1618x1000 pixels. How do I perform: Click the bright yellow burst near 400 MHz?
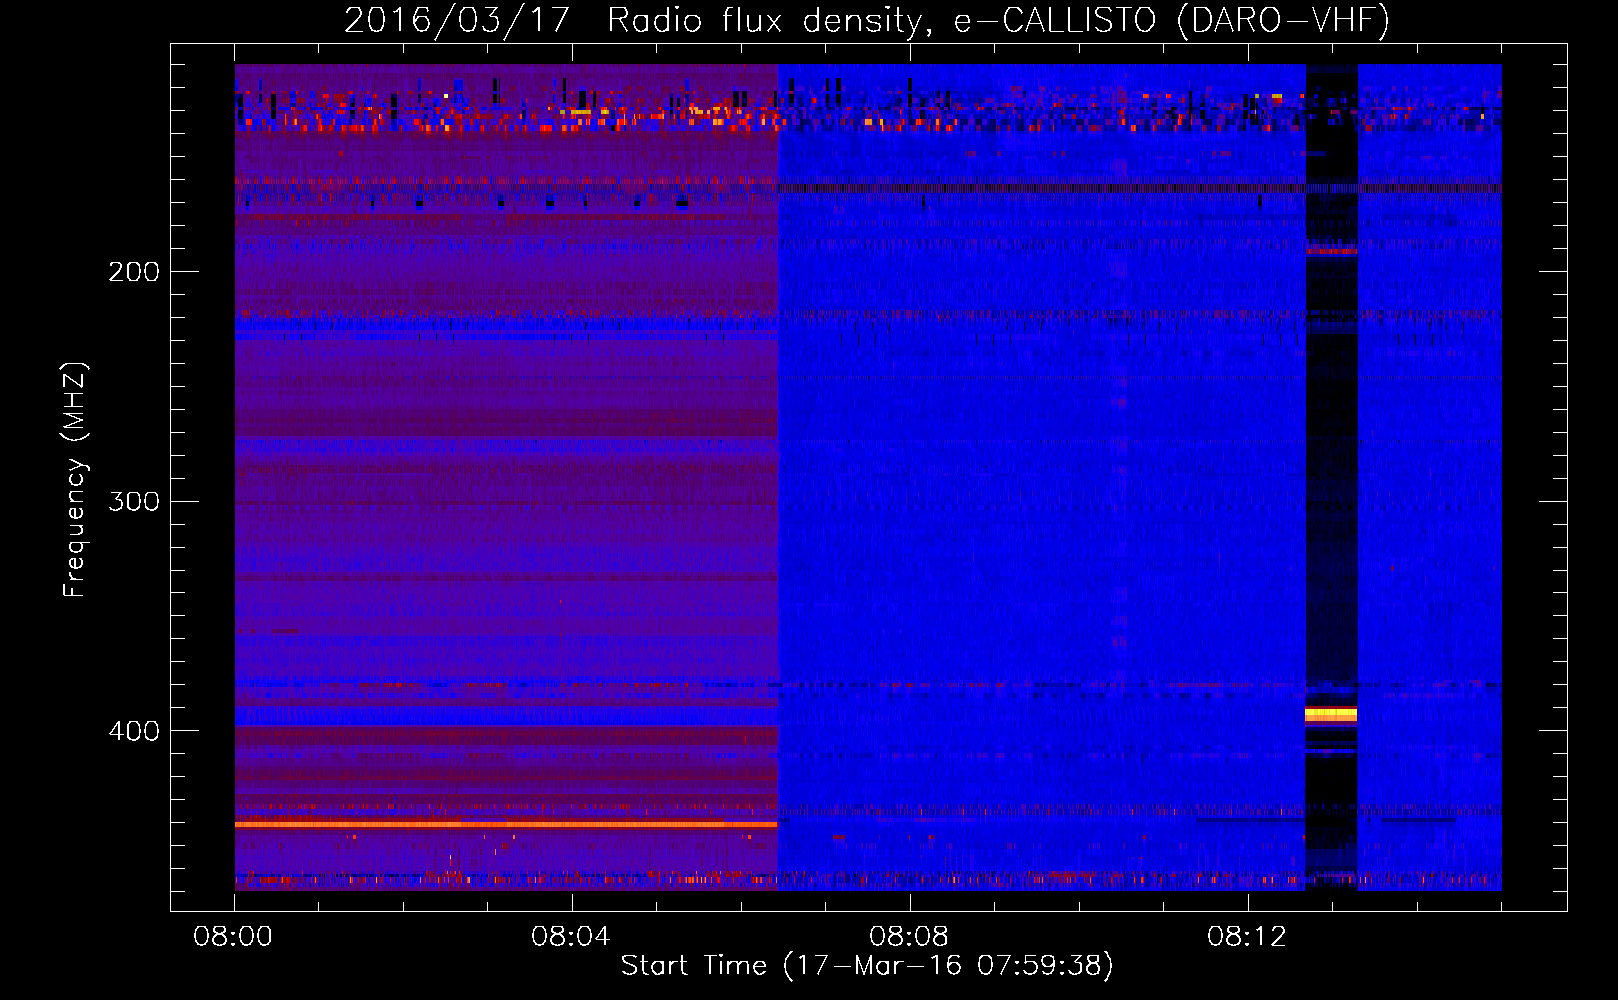1331,714
